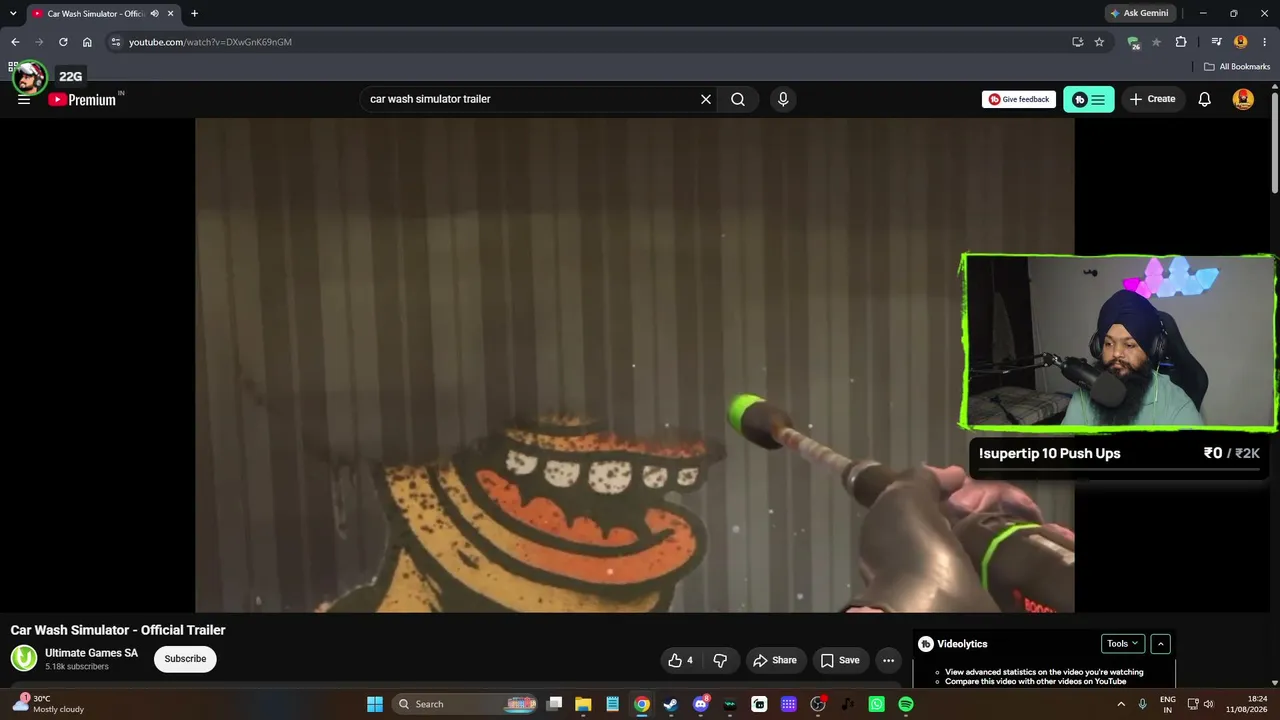
Task: Mute the tab via speaker icon
Action: [154, 13]
